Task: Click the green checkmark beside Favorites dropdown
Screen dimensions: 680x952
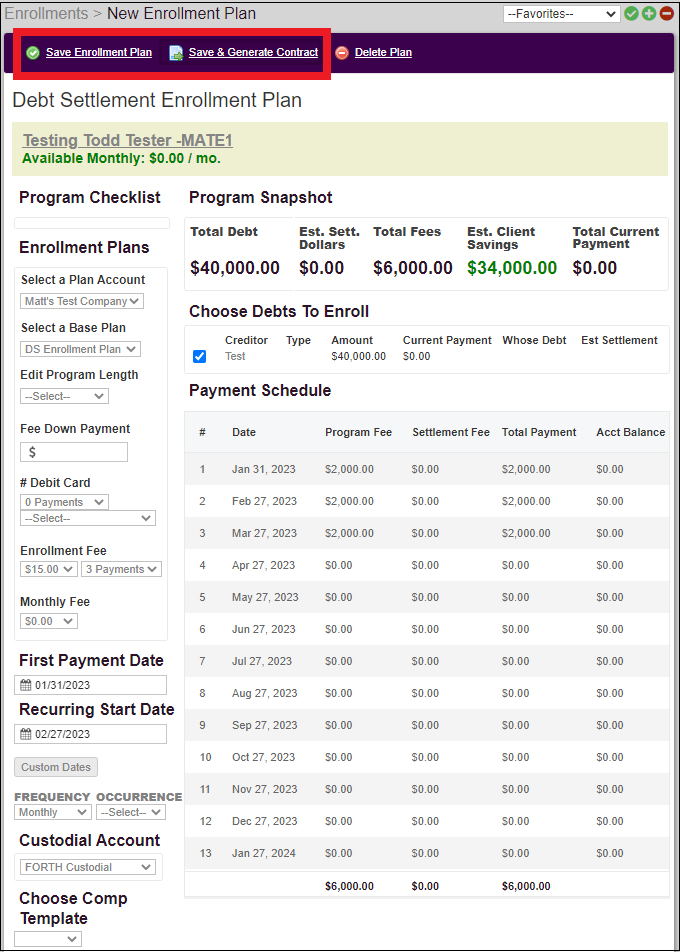Action: coord(633,14)
